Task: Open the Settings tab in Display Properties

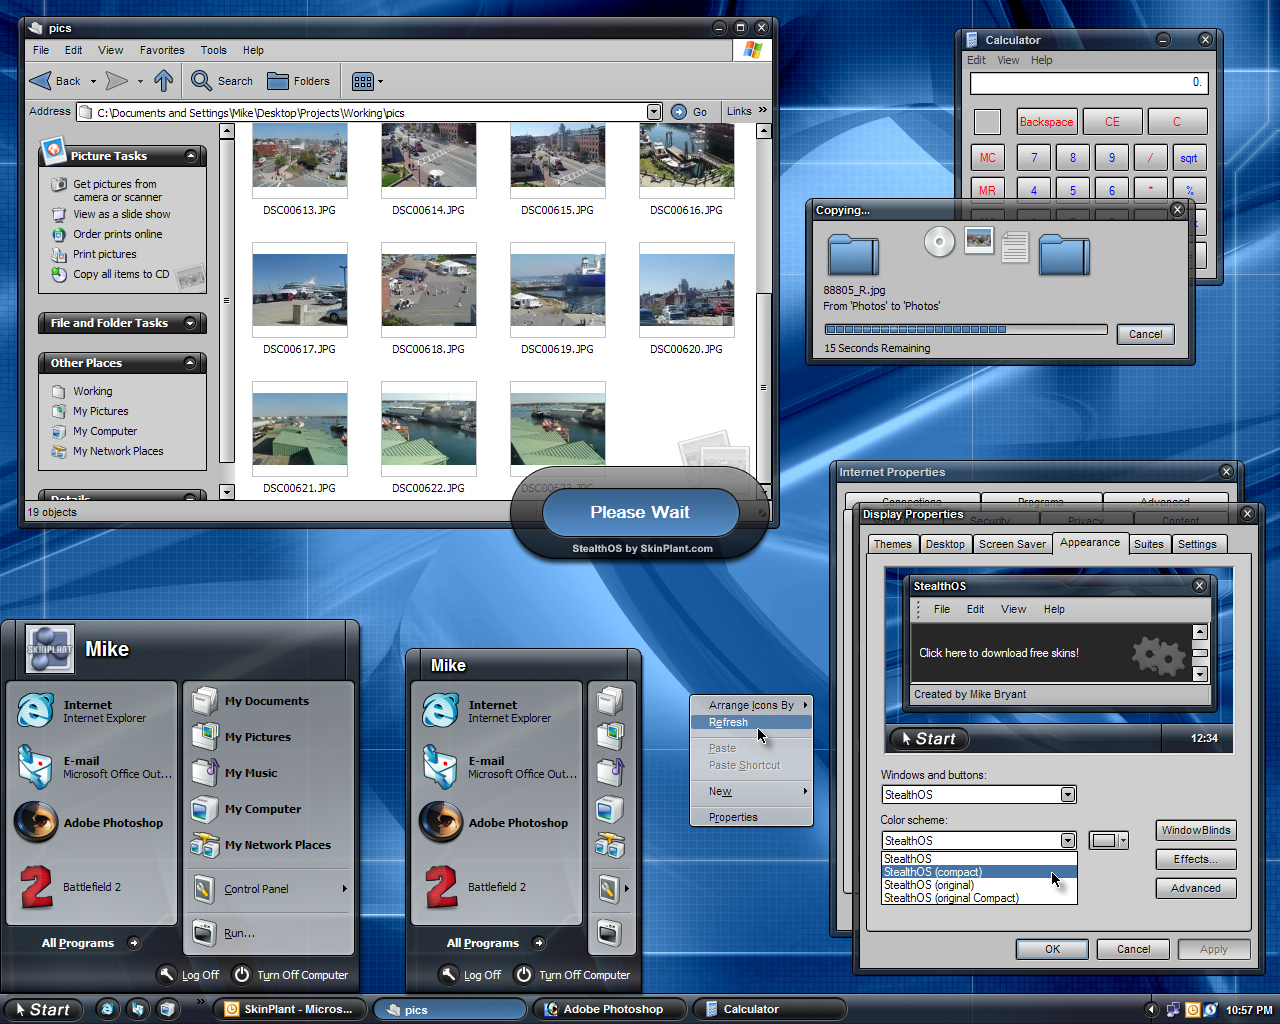Action: point(1197,544)
